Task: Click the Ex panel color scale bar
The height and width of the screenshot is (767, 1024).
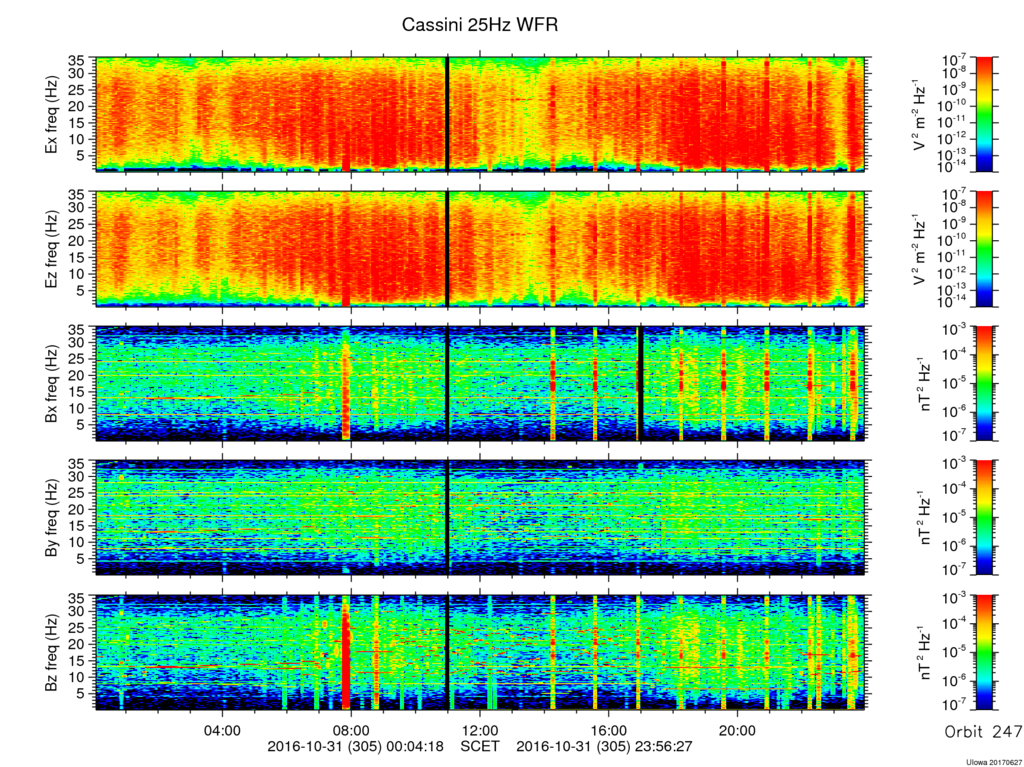Action: click(984, 114)
